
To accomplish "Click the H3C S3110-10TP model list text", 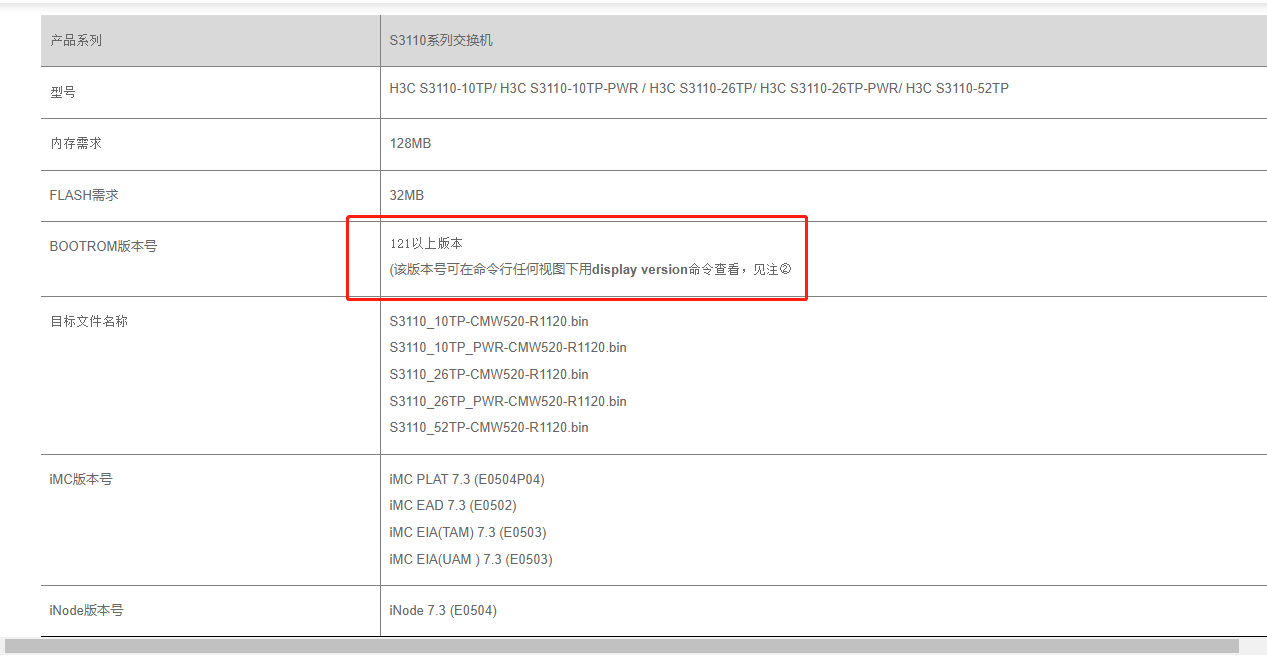I will 699,89.
